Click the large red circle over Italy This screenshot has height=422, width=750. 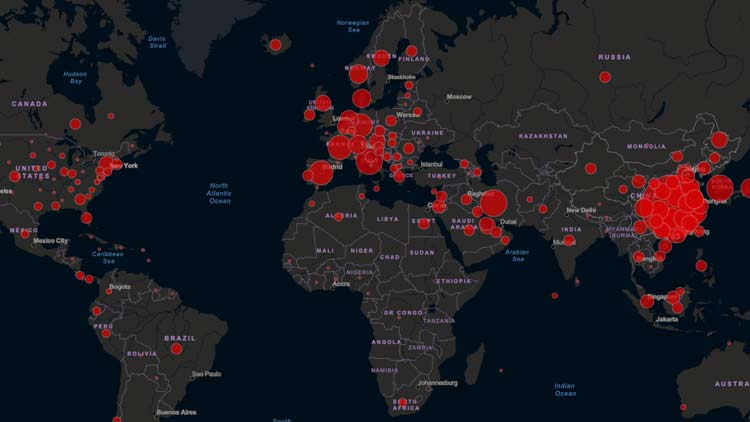tap(369, 160)
